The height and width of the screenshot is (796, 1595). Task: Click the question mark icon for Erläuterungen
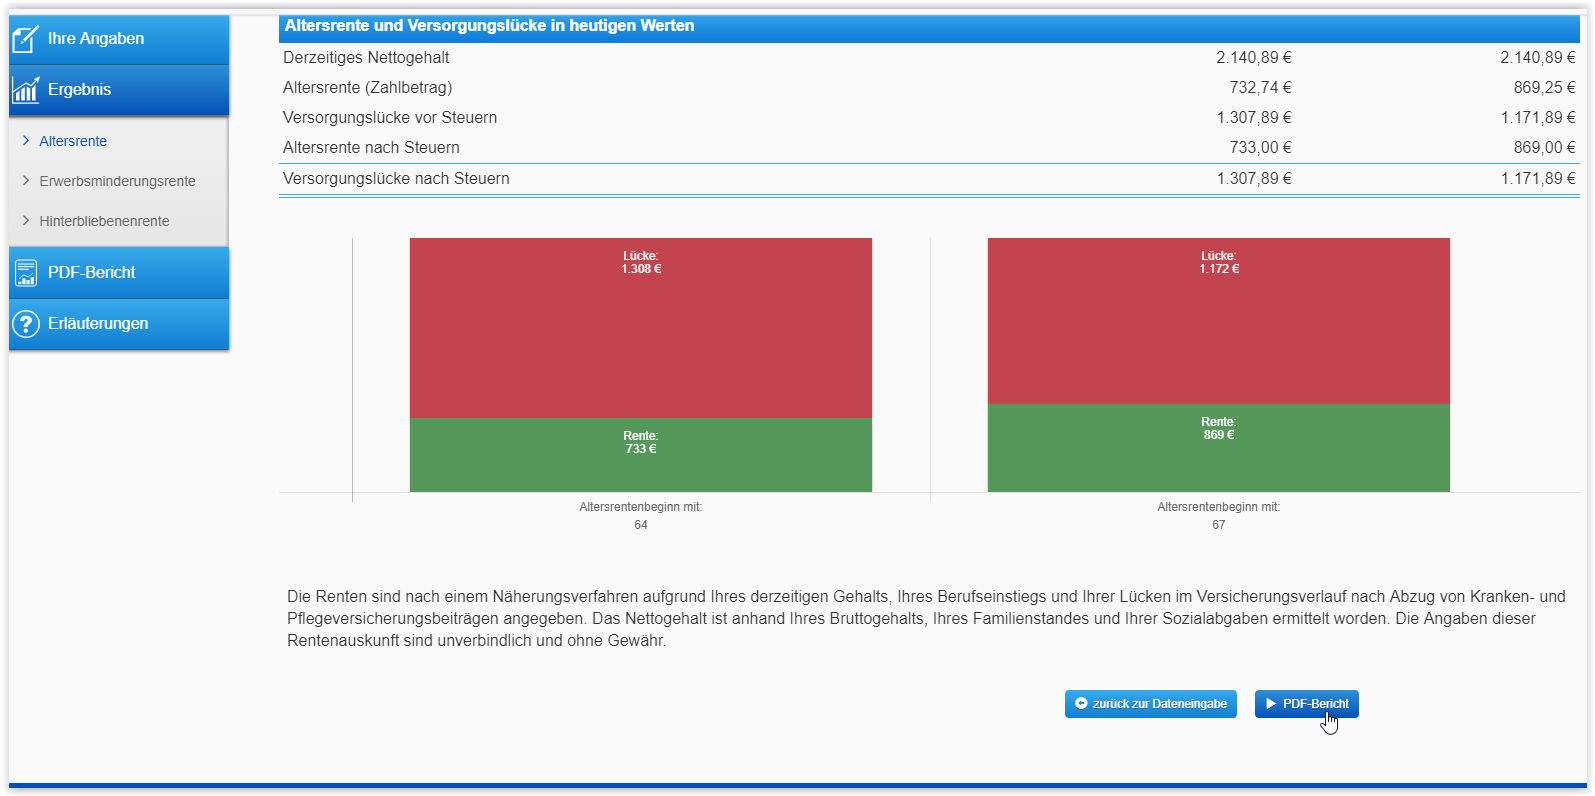tap(25, 324)
